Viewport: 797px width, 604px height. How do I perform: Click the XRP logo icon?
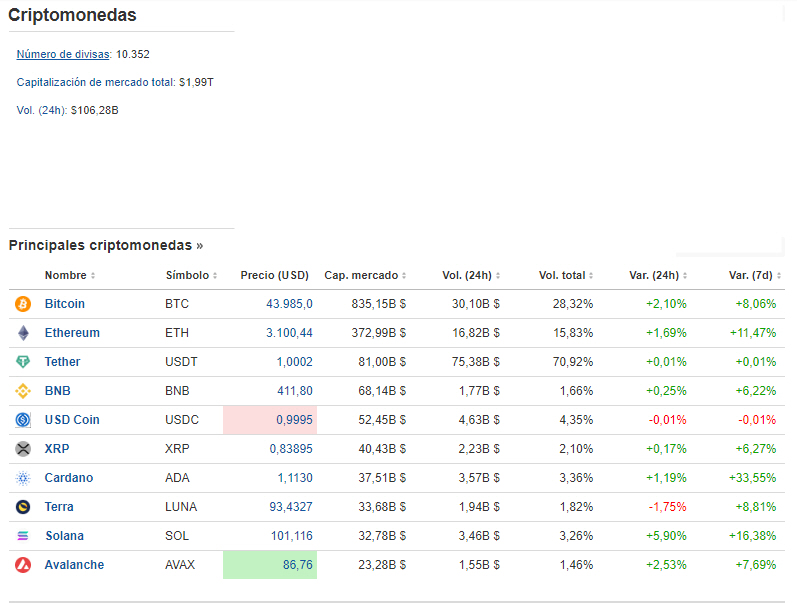pos(23,449)
